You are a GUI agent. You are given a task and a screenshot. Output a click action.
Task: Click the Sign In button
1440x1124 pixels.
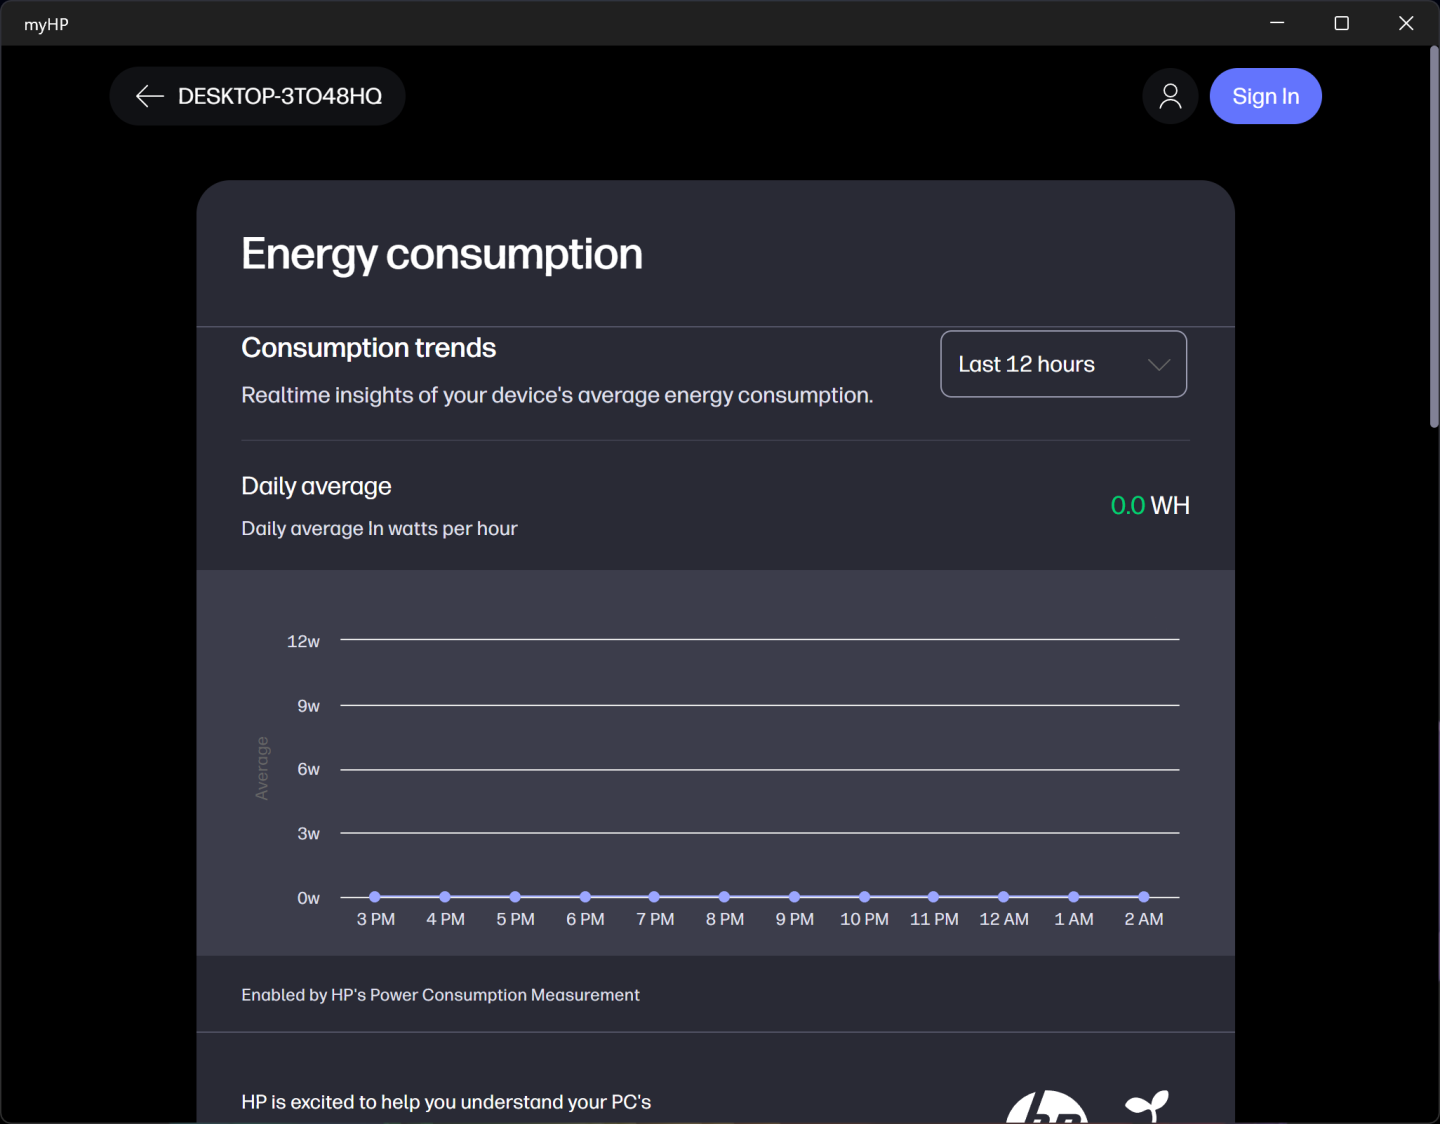pos(1265,96)
